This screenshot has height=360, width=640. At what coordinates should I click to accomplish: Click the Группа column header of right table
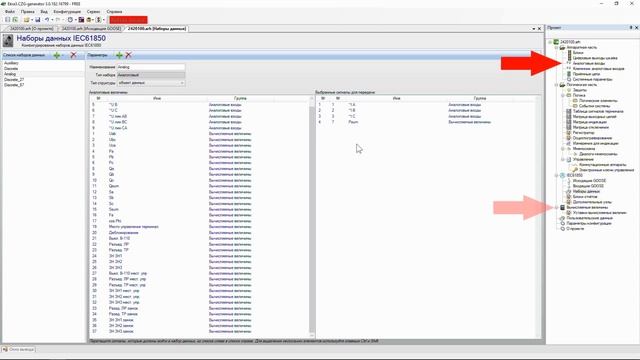[x=480, y=98]
